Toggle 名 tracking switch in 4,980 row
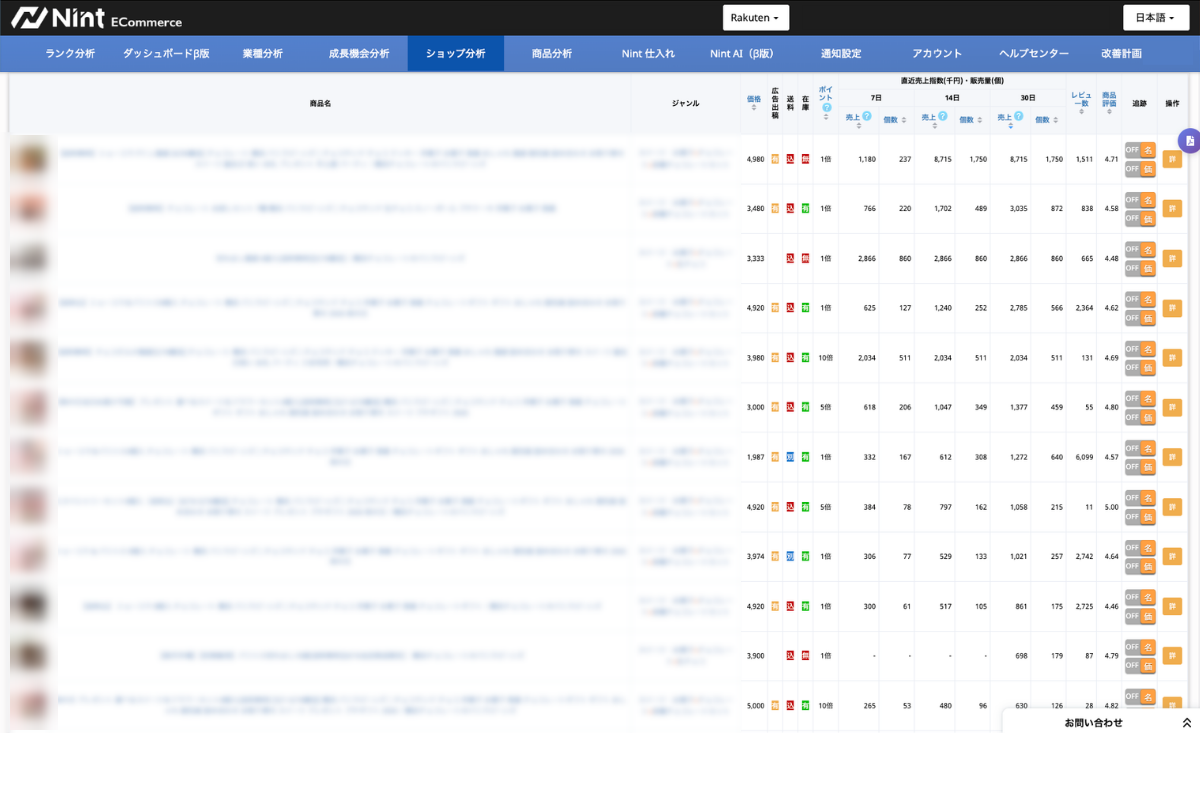The height and width of the screenshot is (800, 1200). (1140, 149)
